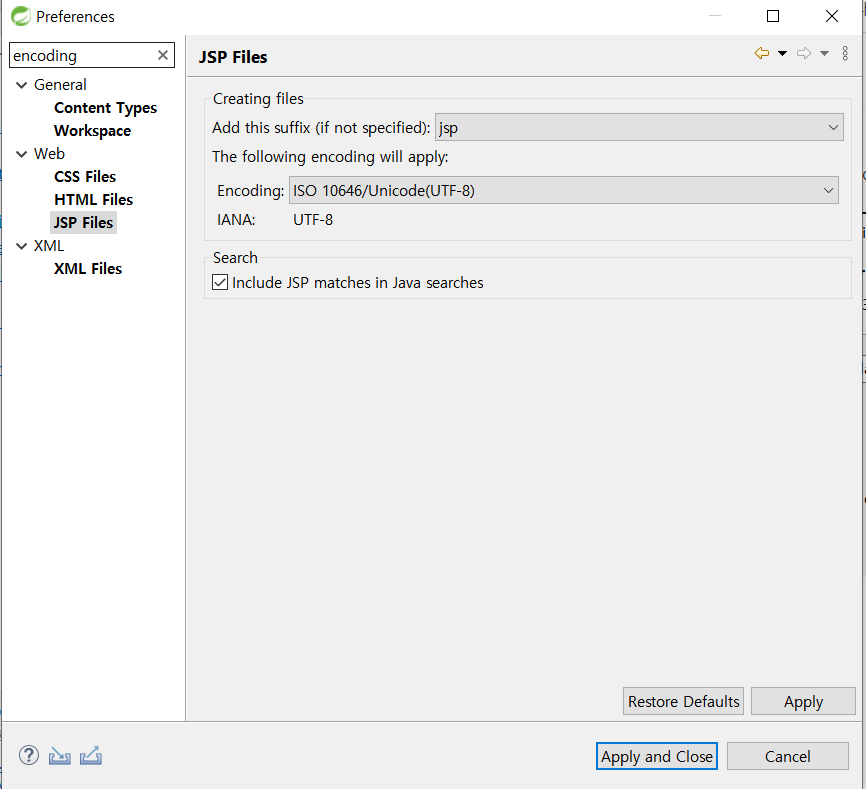Click the IANA value UTF-8 text

[313, 220]
